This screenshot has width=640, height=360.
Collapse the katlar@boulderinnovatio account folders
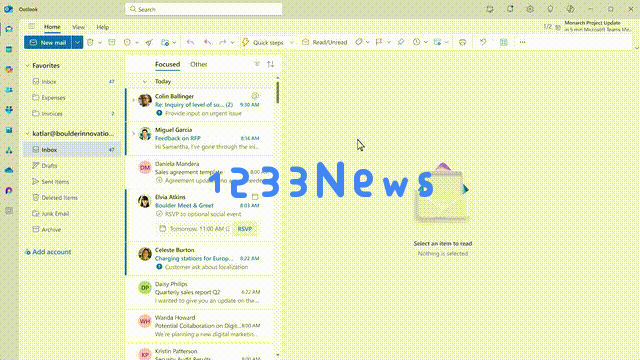pos(27,133)
